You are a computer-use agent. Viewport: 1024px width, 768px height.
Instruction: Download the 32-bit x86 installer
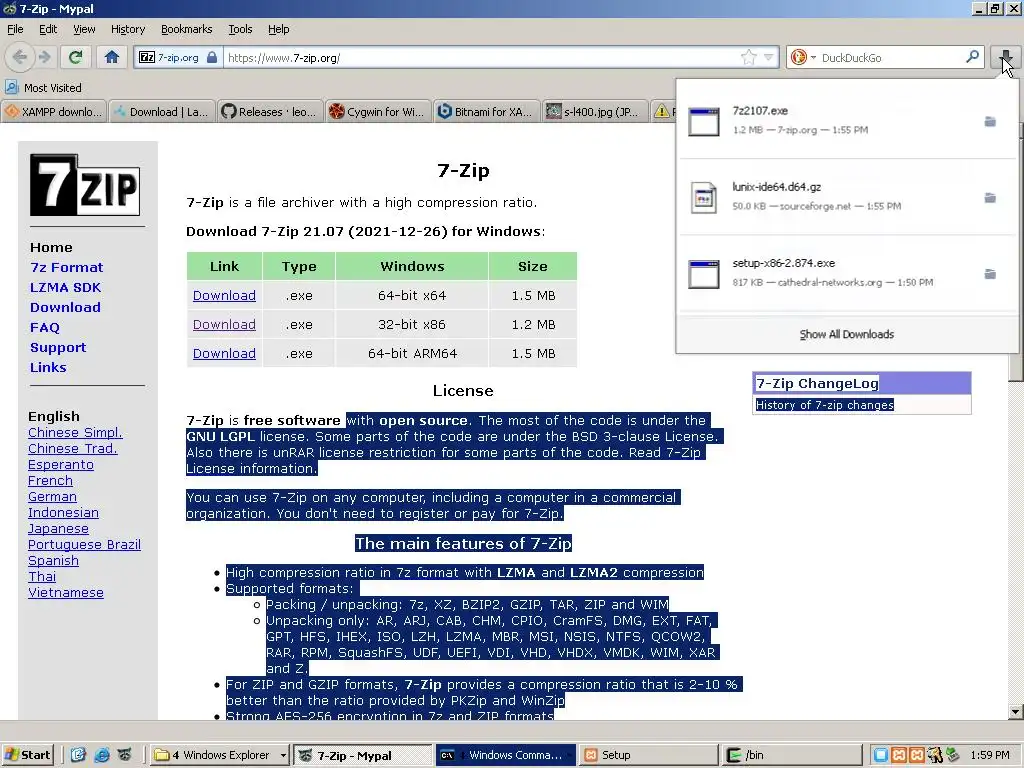pos(224,324)
